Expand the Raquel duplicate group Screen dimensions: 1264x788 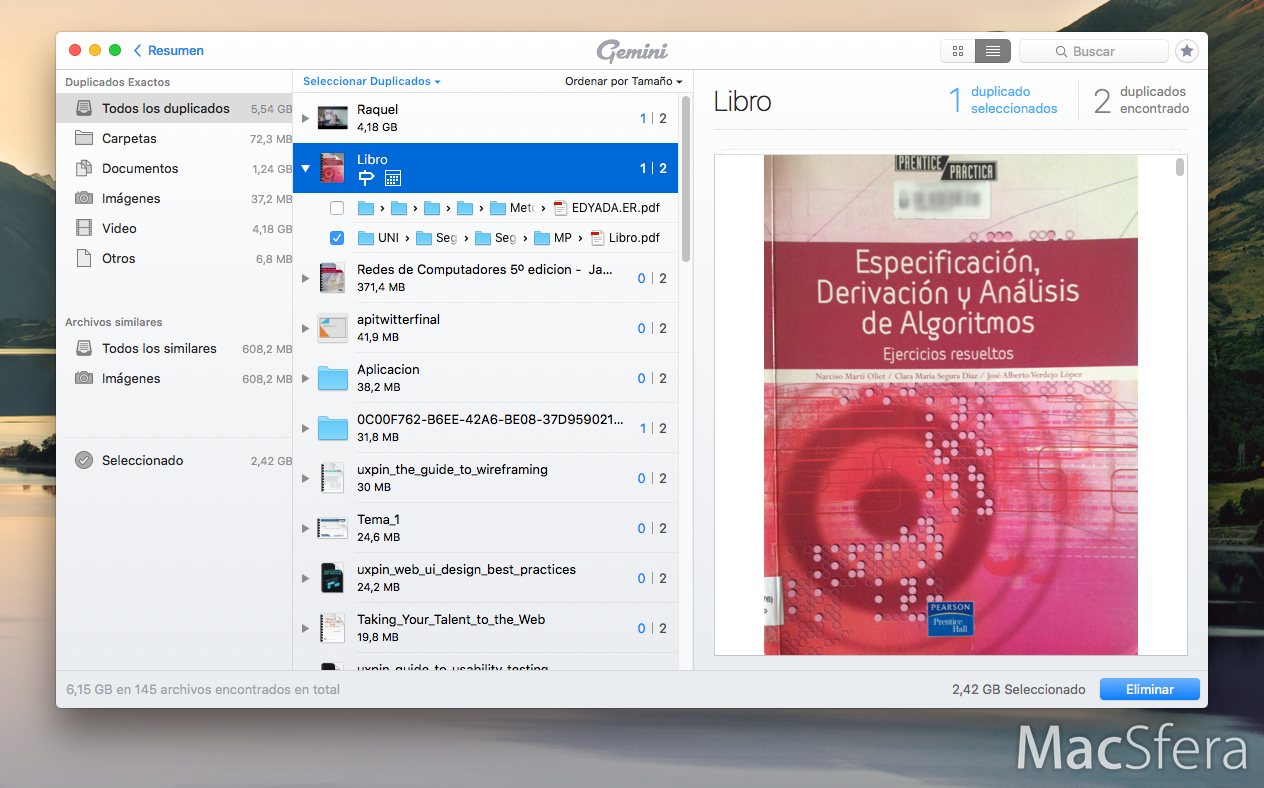click(x=306, y=119)
